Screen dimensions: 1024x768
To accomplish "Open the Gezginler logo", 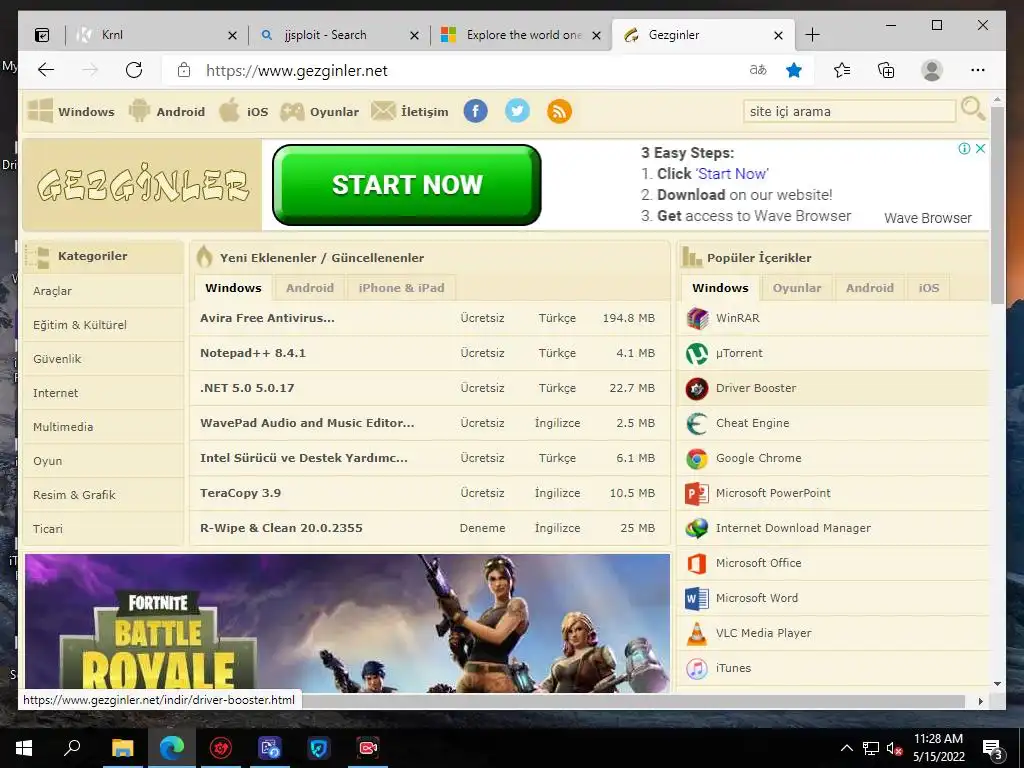I will 142,185.
